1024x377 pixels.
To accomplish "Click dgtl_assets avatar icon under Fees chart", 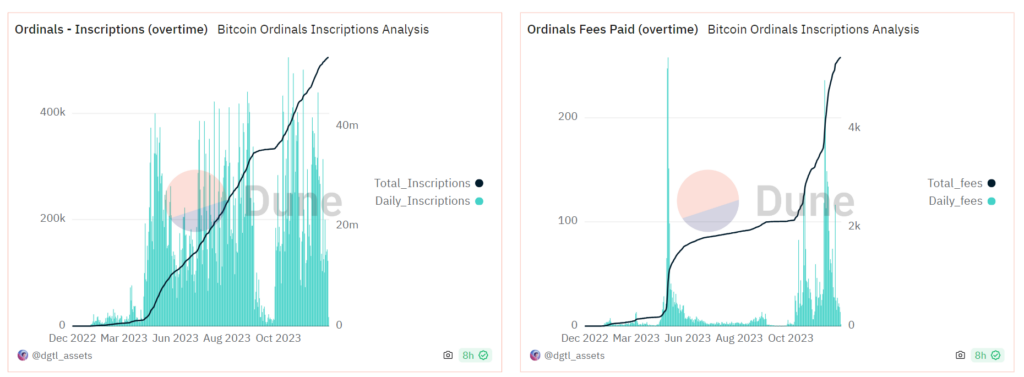I will tap(535, 355).
